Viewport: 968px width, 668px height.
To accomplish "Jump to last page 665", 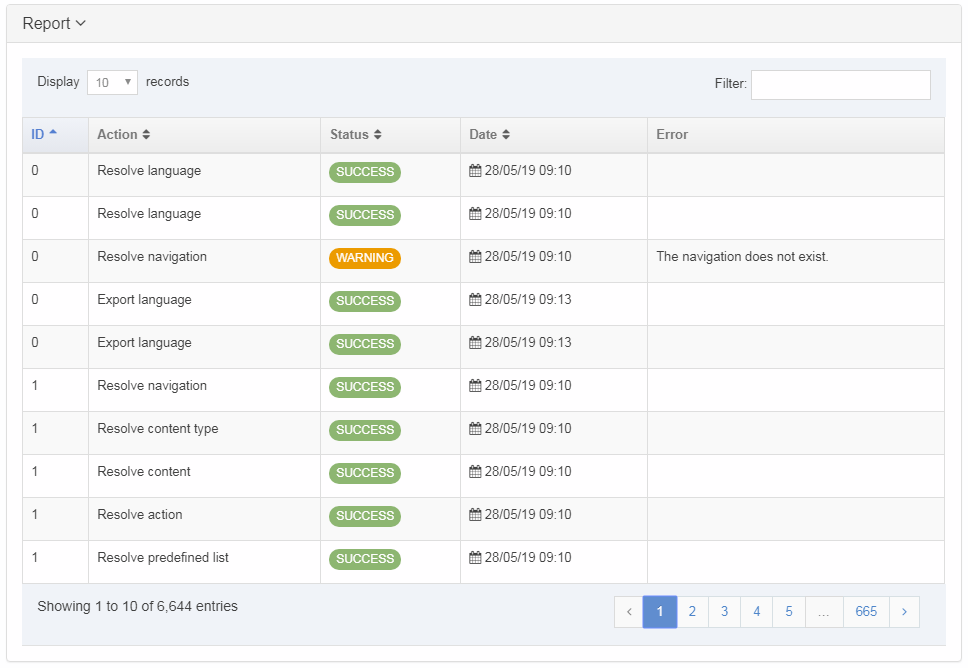I will [866, 612].
